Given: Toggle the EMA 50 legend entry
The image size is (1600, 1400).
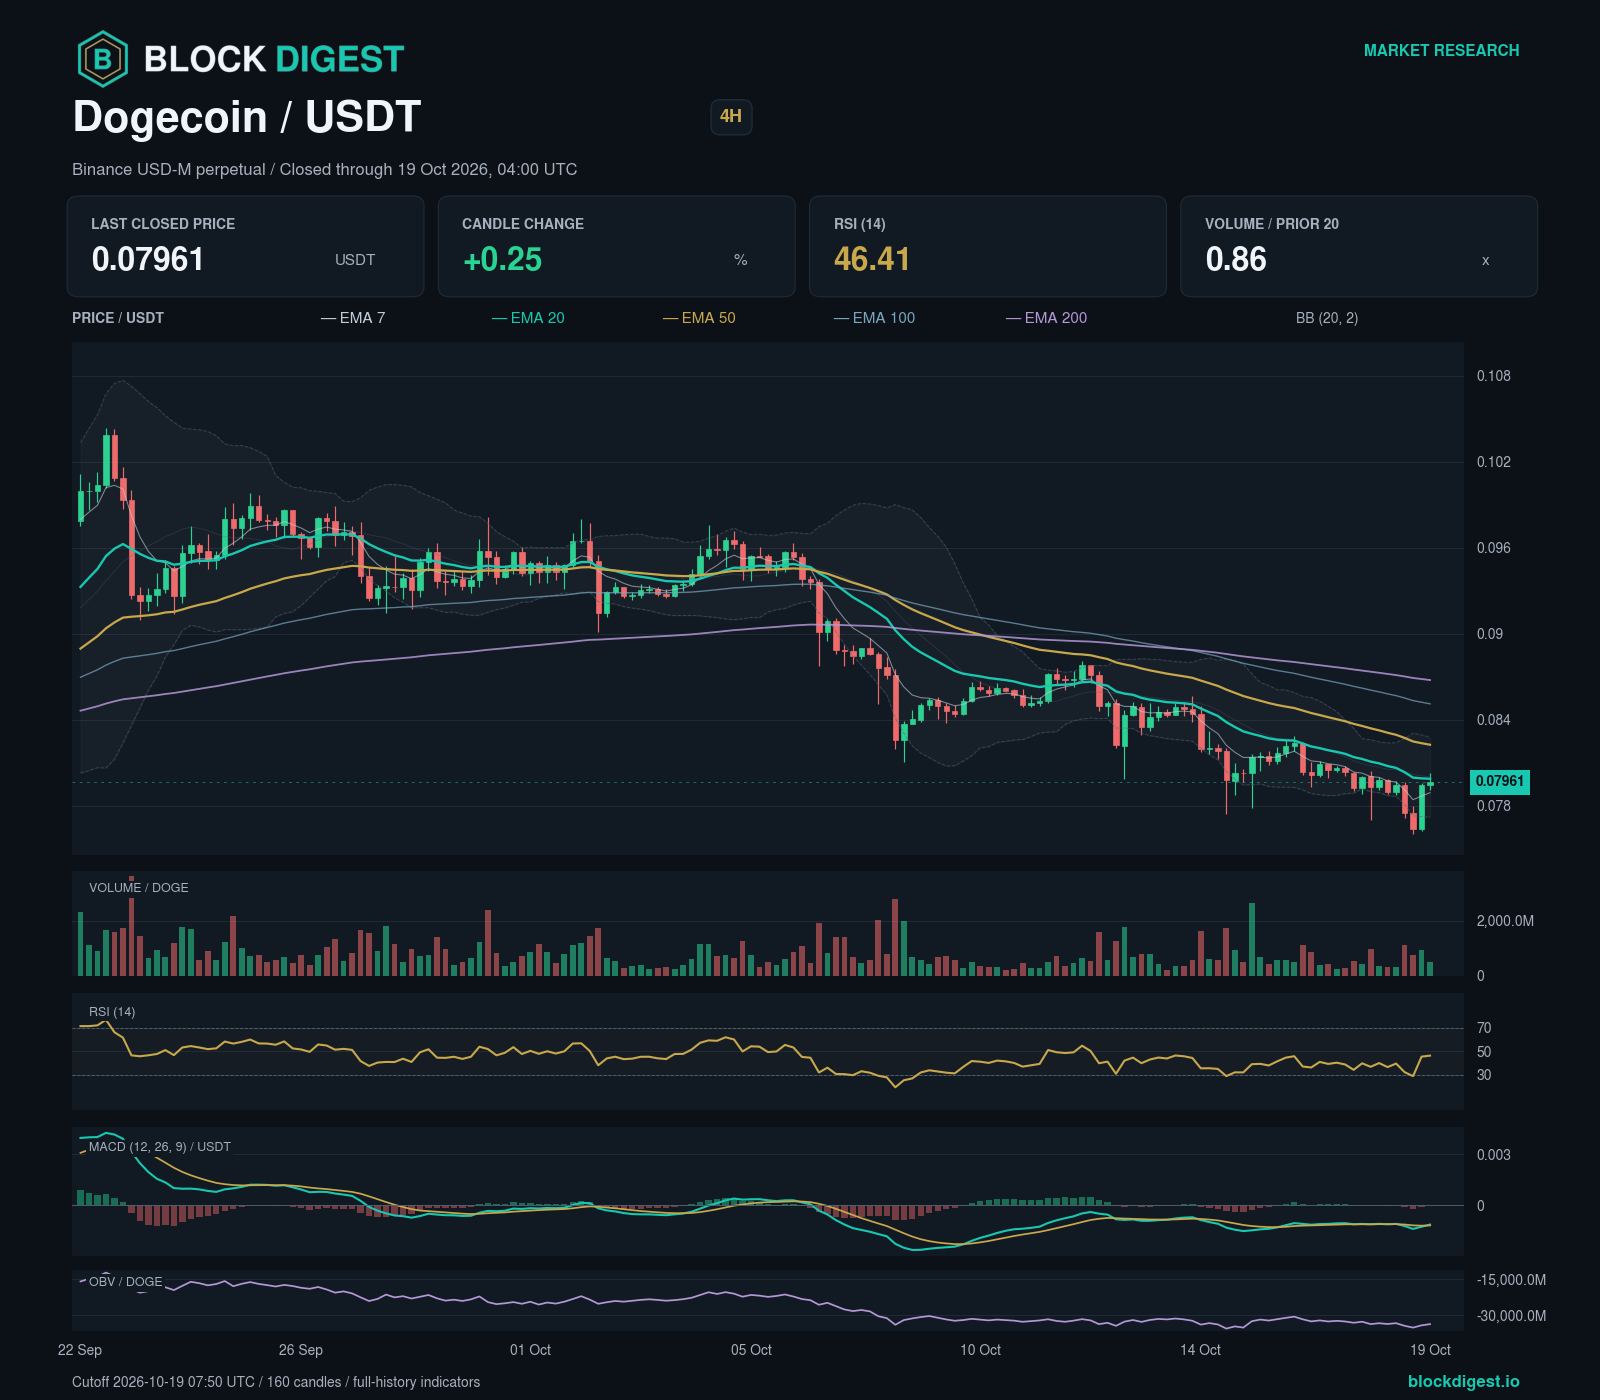Looking at the screenshot, I should [699, 318].
